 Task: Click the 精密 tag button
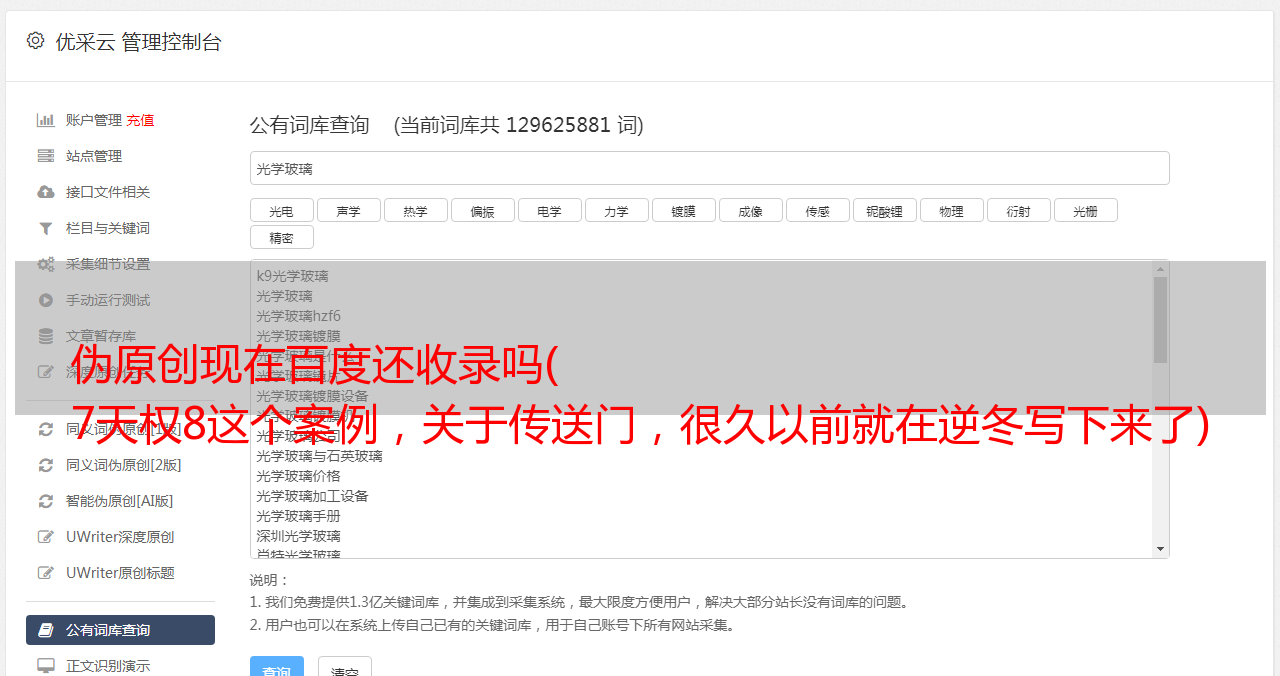[281, 237]
